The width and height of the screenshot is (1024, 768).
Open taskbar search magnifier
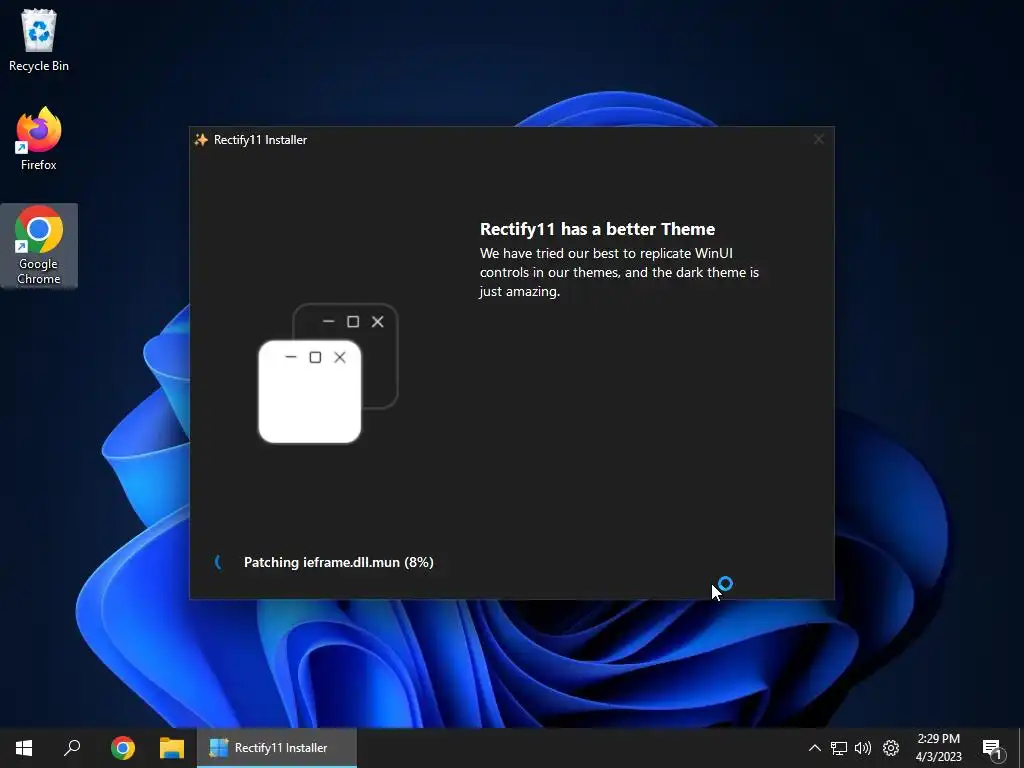[72, 748]
